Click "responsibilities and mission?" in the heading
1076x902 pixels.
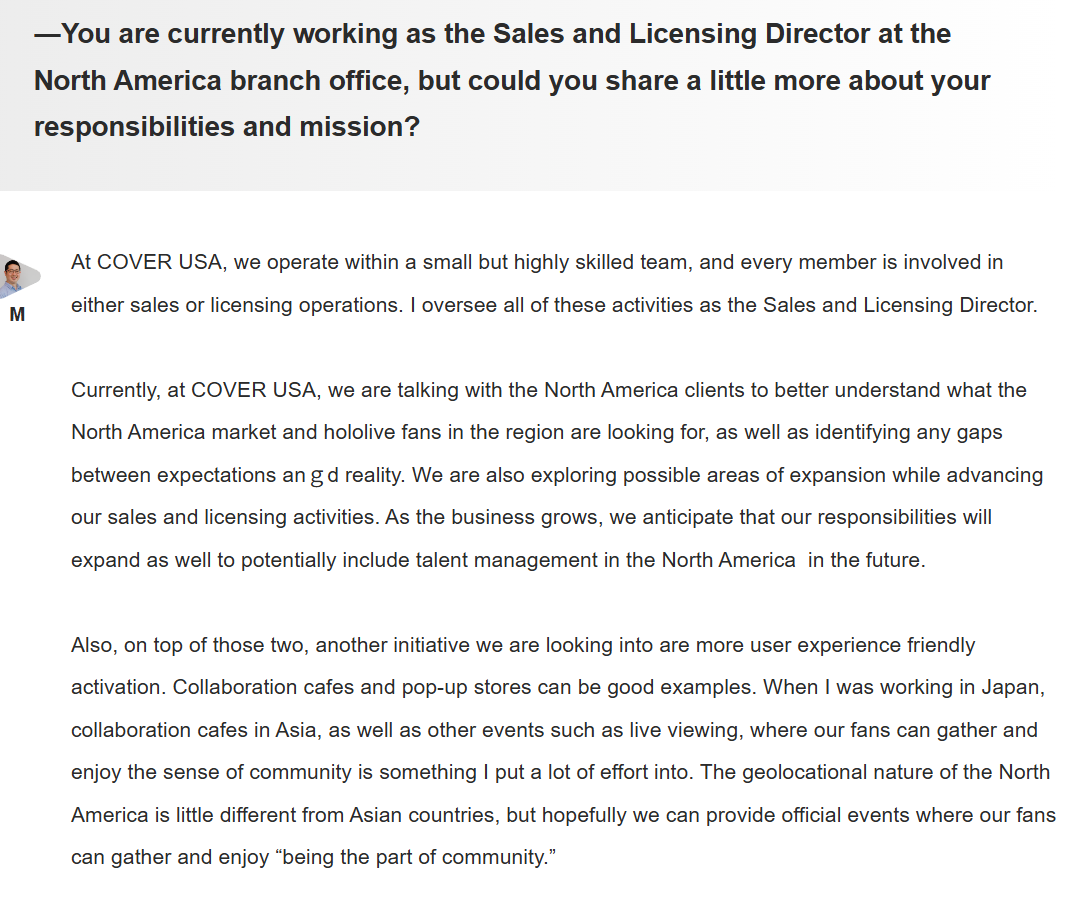227,127
